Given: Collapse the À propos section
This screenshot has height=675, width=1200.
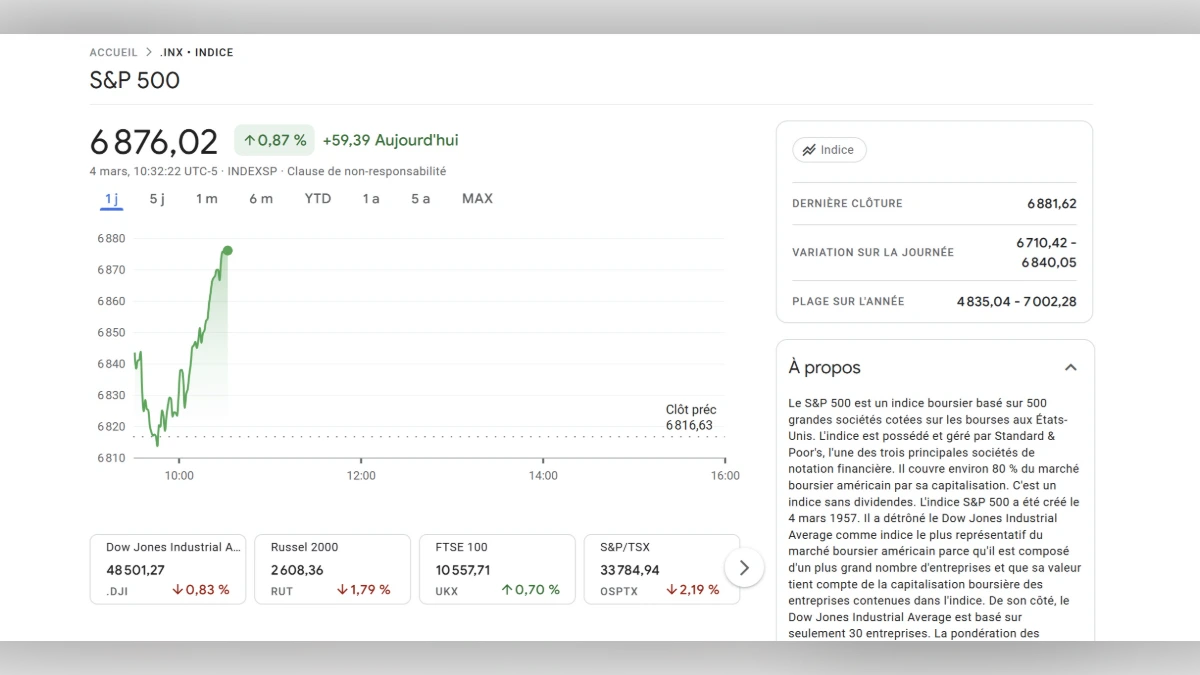Looking at the screenshot, I should (1071, 367).
